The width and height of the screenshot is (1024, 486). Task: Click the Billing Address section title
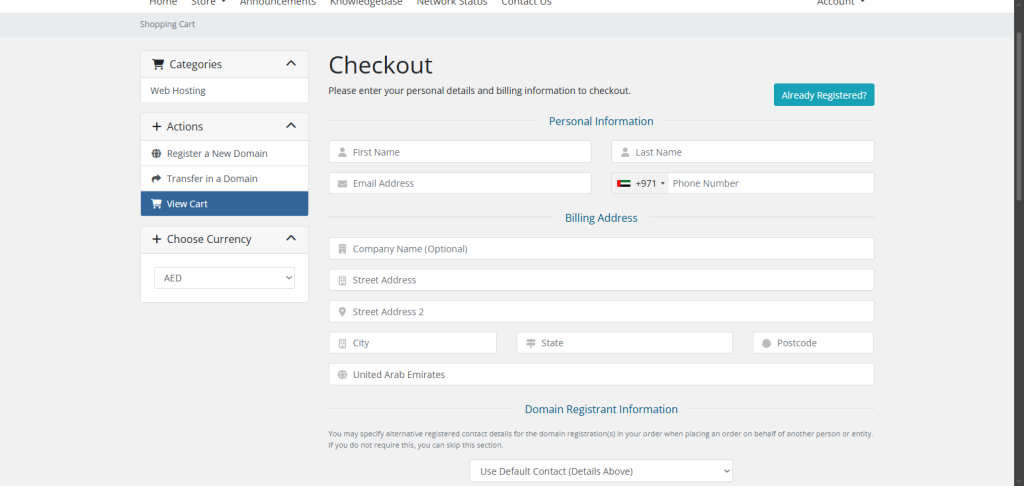pos(601,218)
